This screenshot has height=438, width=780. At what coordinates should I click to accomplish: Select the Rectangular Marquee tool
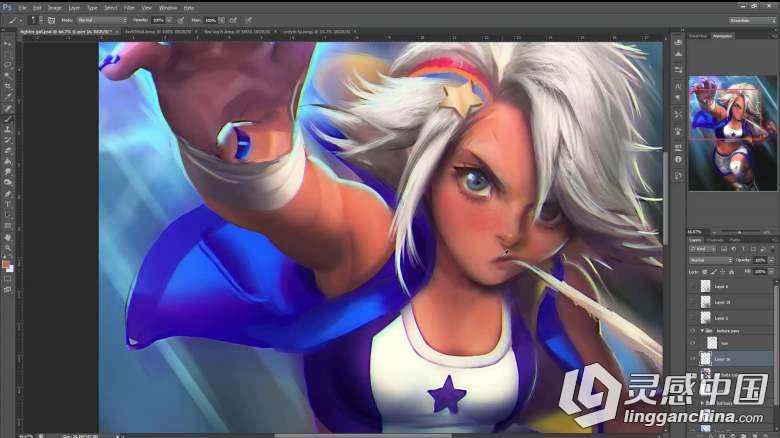coord(7,55)
